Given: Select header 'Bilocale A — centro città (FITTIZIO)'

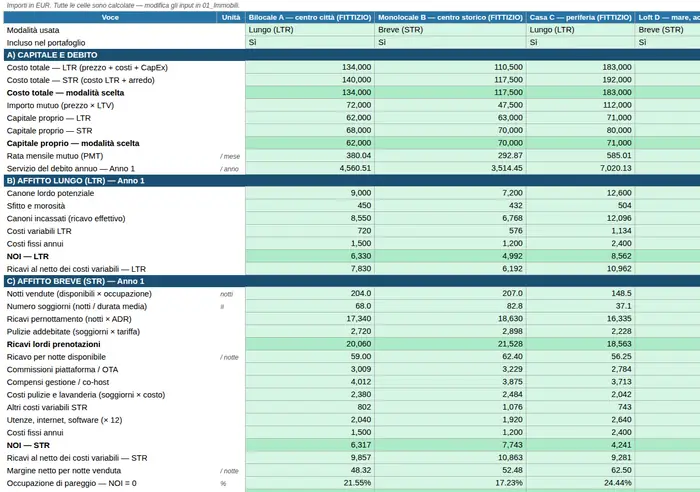Looking at the screenshot, I should (x=310, y=17).
